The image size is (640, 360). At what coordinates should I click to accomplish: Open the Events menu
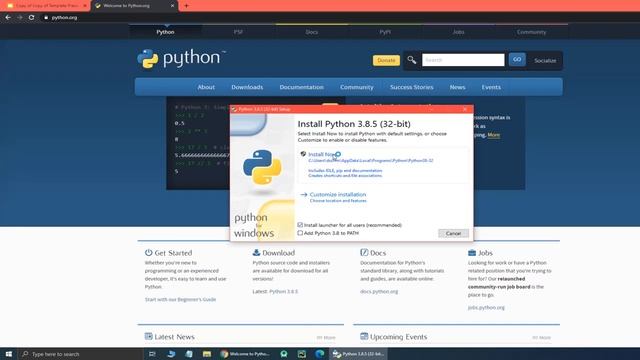click(491, 87)
